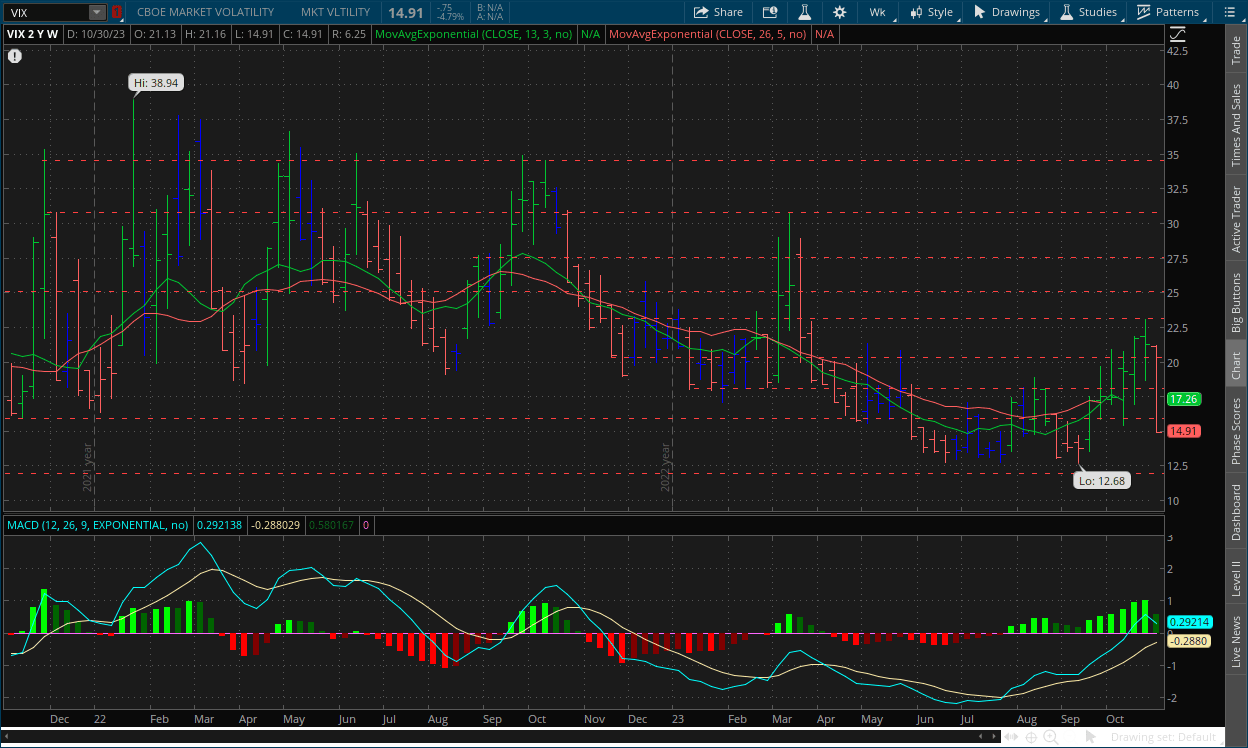1248x748 pixels.
Task: Click the red linking indicator beside symbol
Action: coord(117,12)
